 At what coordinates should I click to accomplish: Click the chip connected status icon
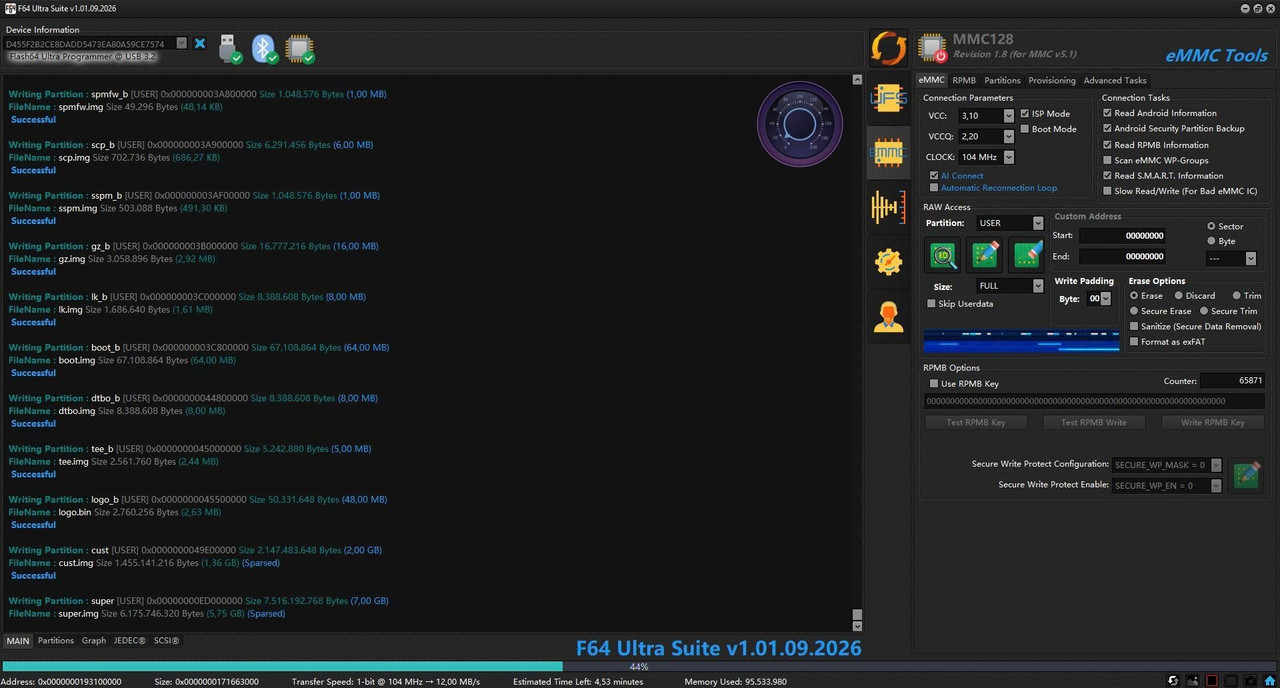point(299,48)
